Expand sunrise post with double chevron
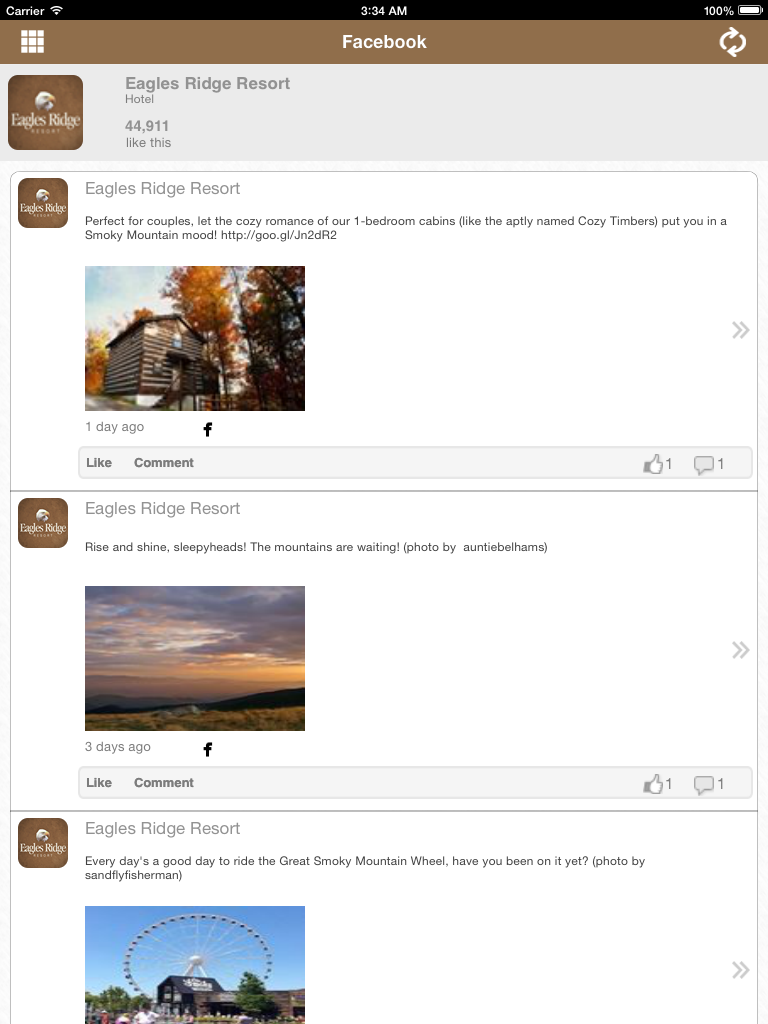768x1024 pixels. 740,650
